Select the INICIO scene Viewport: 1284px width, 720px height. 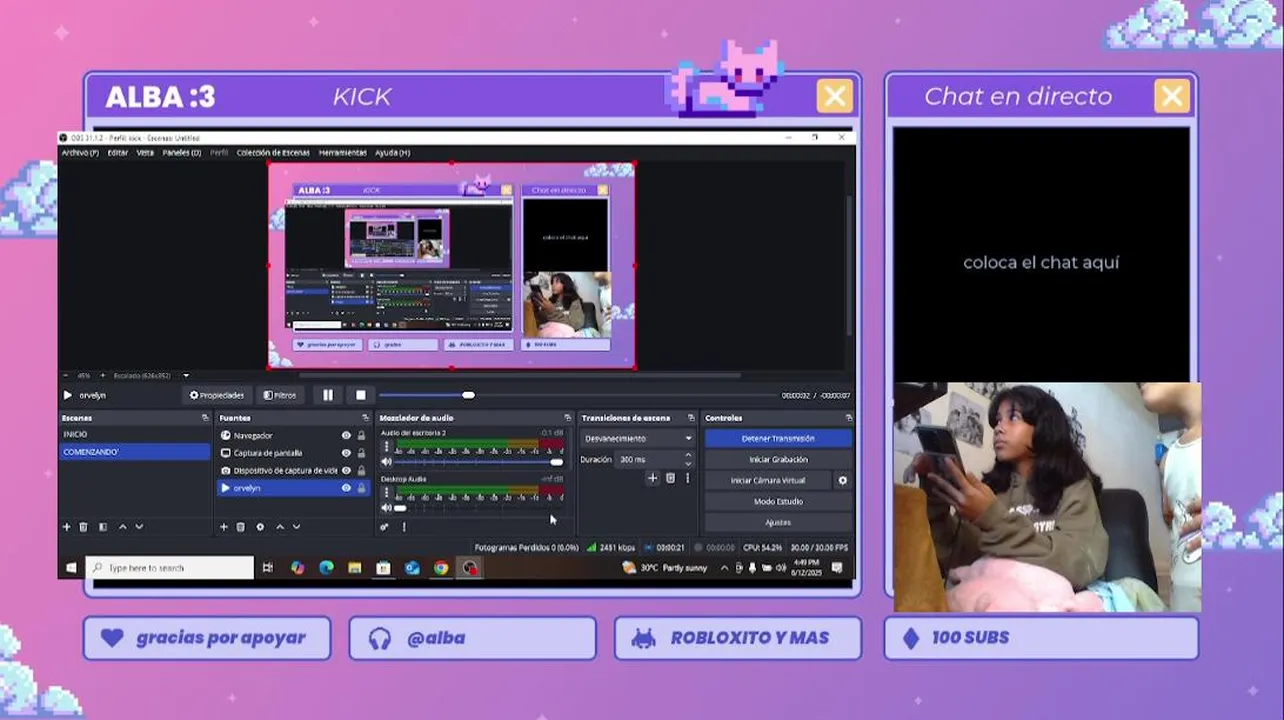point(134,435)
